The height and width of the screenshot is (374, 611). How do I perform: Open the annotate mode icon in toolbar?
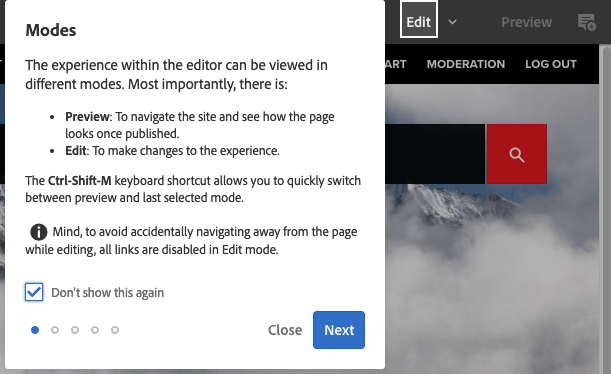(586, 22)
